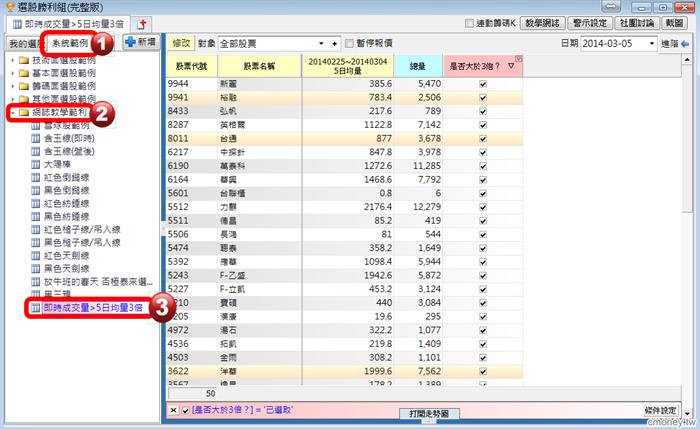The width and height of the screenshot is (700, 429).
Task: Toggle the 暫停報價 checkbox
Action: tap(349, 43)
